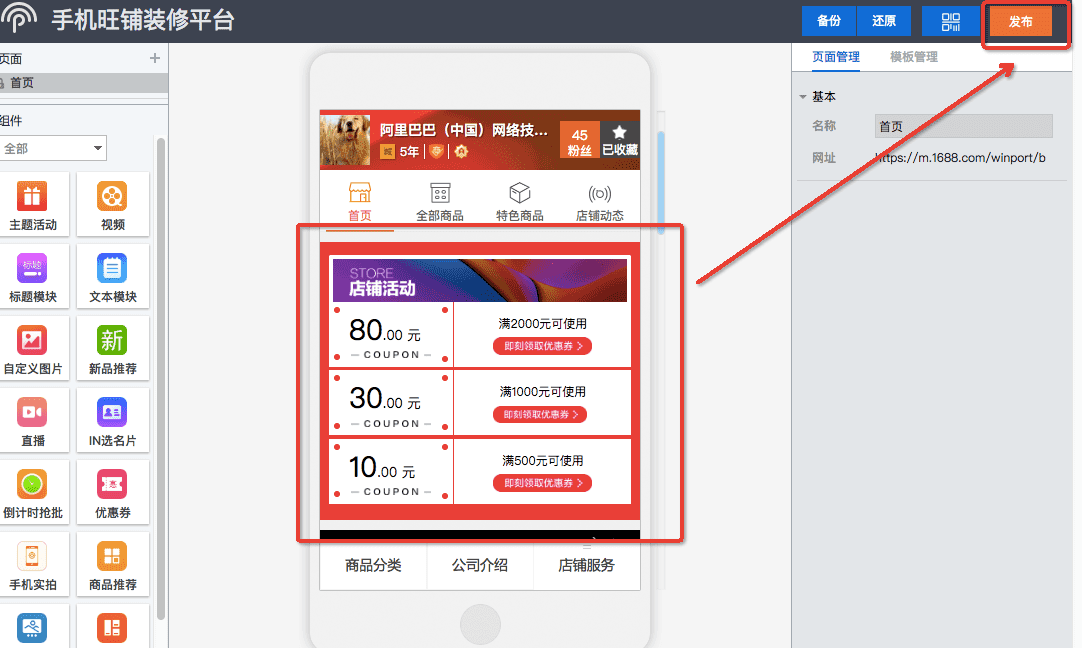Viewport: 1082px width, 648px height.
Task: Click the 备份 backup button
Action: click(x=829, y=21)
